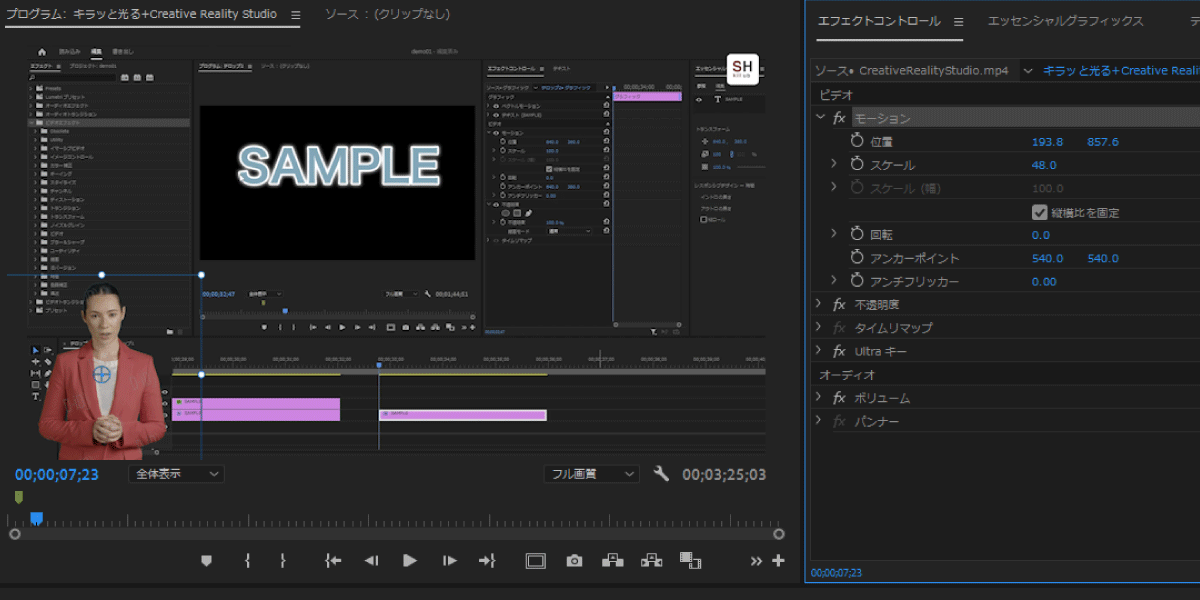Expand the Ultra キー effect section
The height and width of the screenshot is (600, 1200).
[819, 351]
